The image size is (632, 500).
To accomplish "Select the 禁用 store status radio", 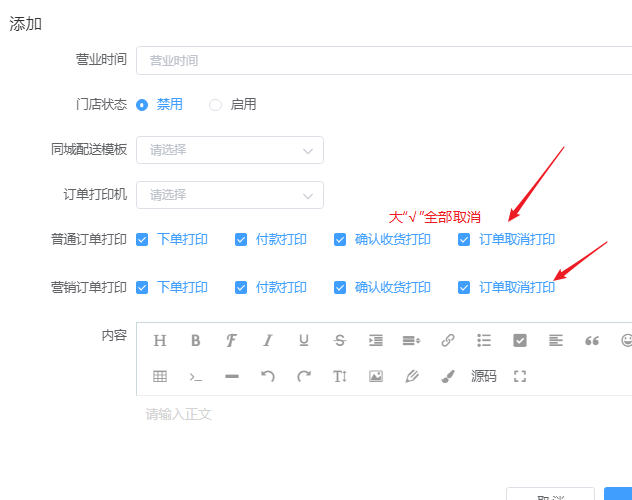I will (142, 105).
